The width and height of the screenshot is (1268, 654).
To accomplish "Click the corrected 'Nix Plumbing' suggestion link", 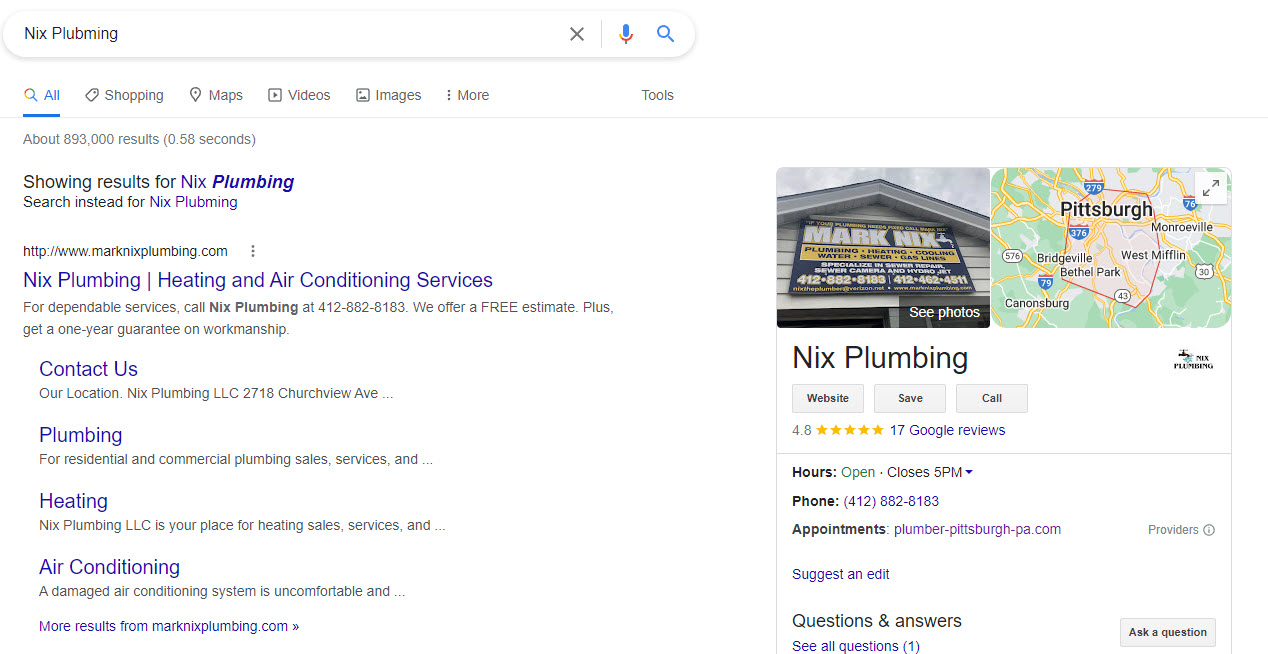I will tap(237, 182).
